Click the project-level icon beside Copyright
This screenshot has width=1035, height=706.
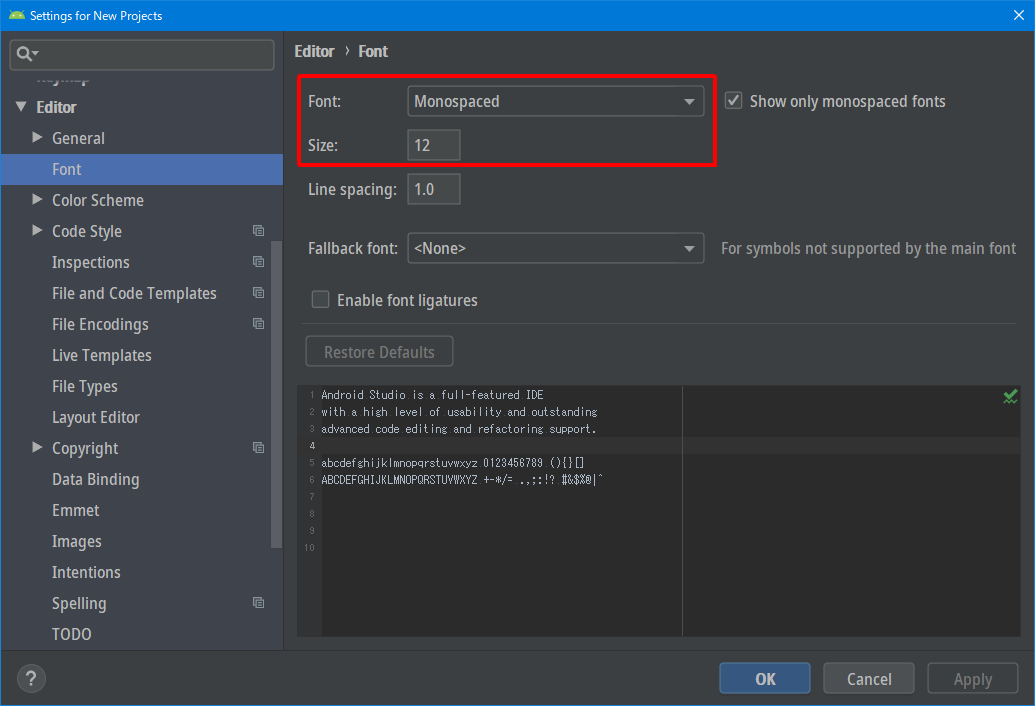coord(258,448)
